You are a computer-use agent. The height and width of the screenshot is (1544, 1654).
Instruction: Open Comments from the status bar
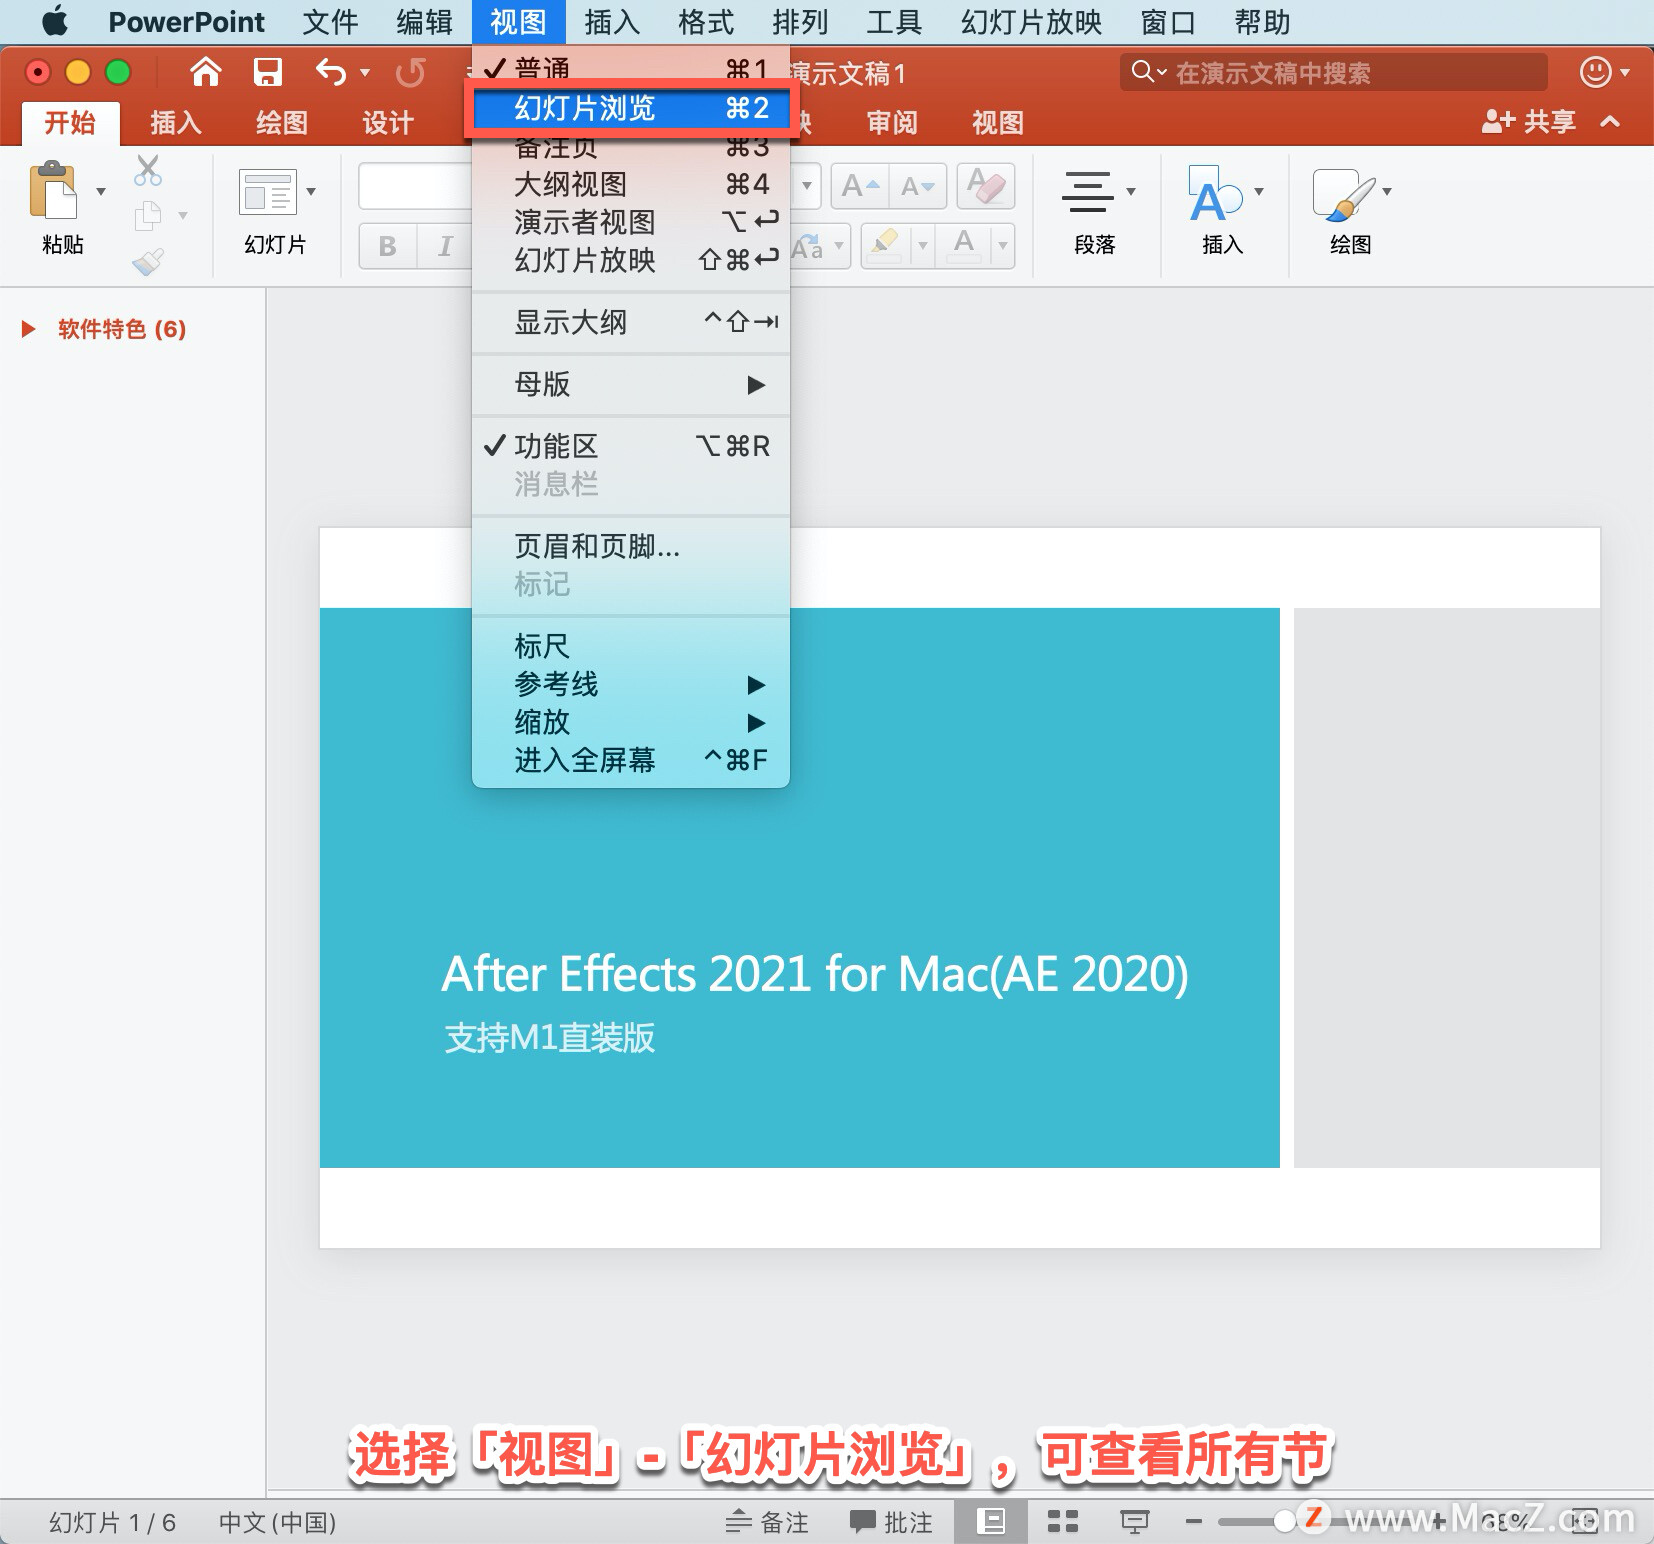tap(890, 1522)
